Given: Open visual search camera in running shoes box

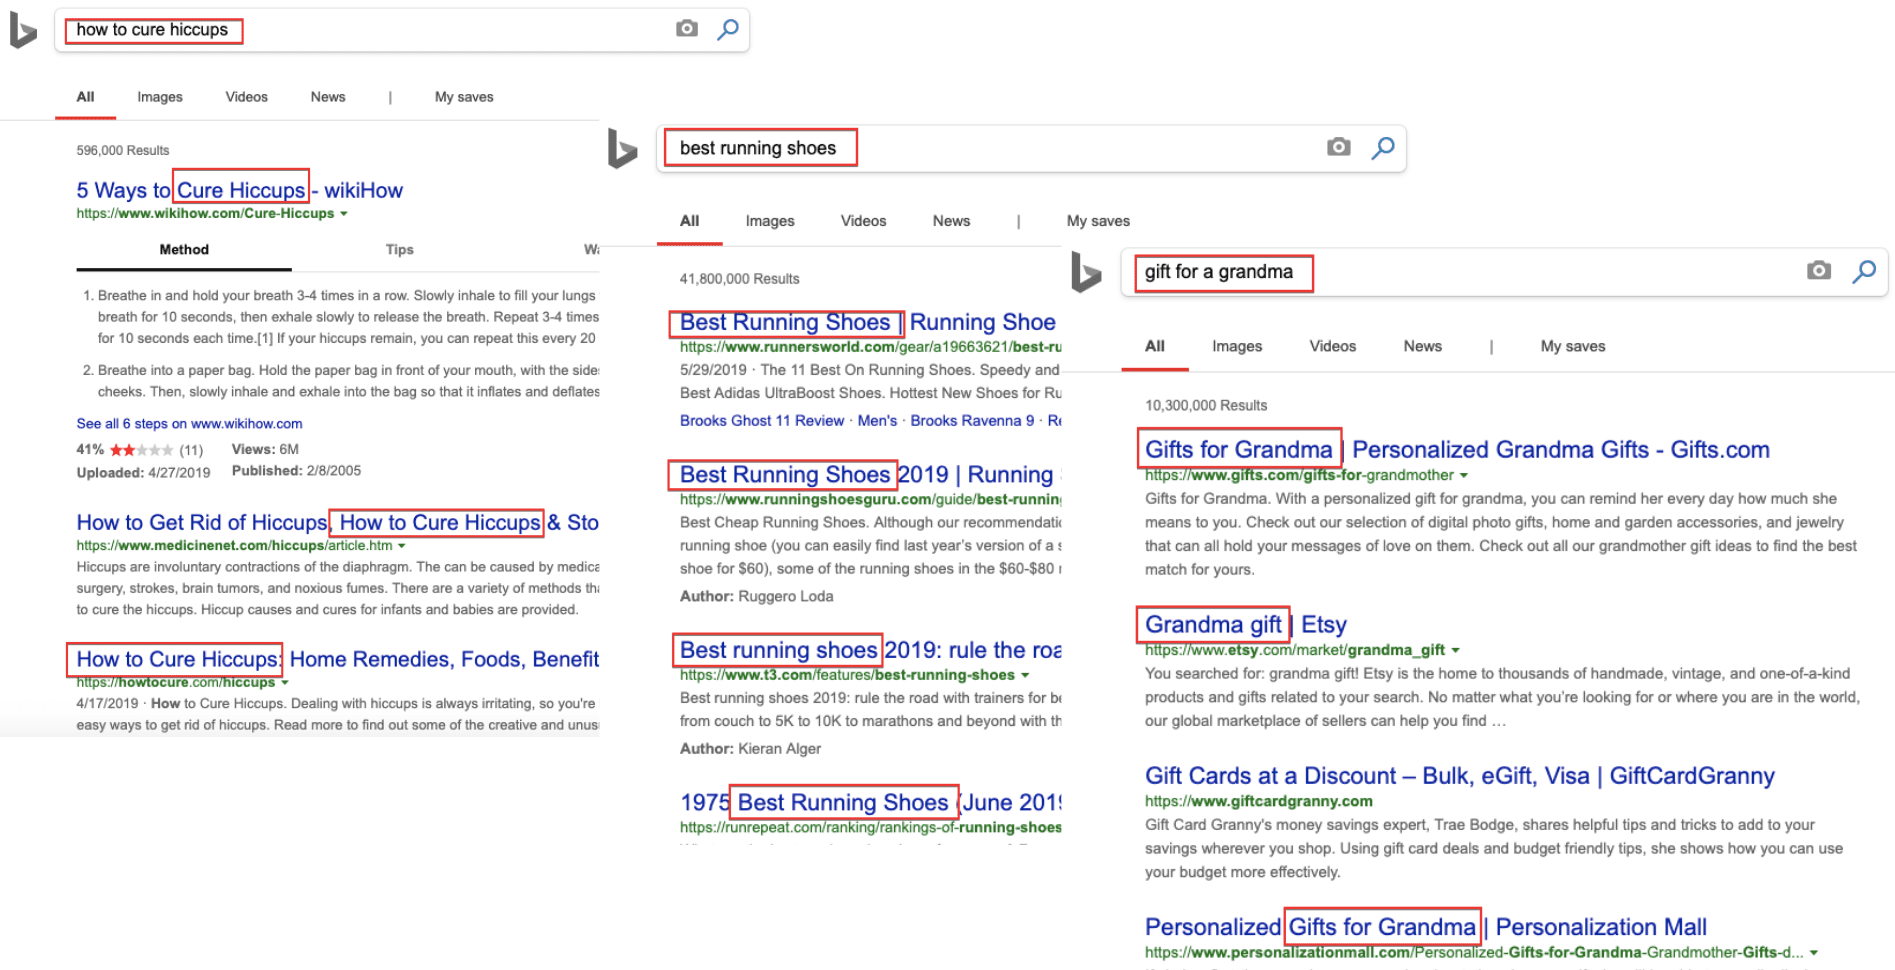Looking at the screenshot, I should (x=1339, y=147).
